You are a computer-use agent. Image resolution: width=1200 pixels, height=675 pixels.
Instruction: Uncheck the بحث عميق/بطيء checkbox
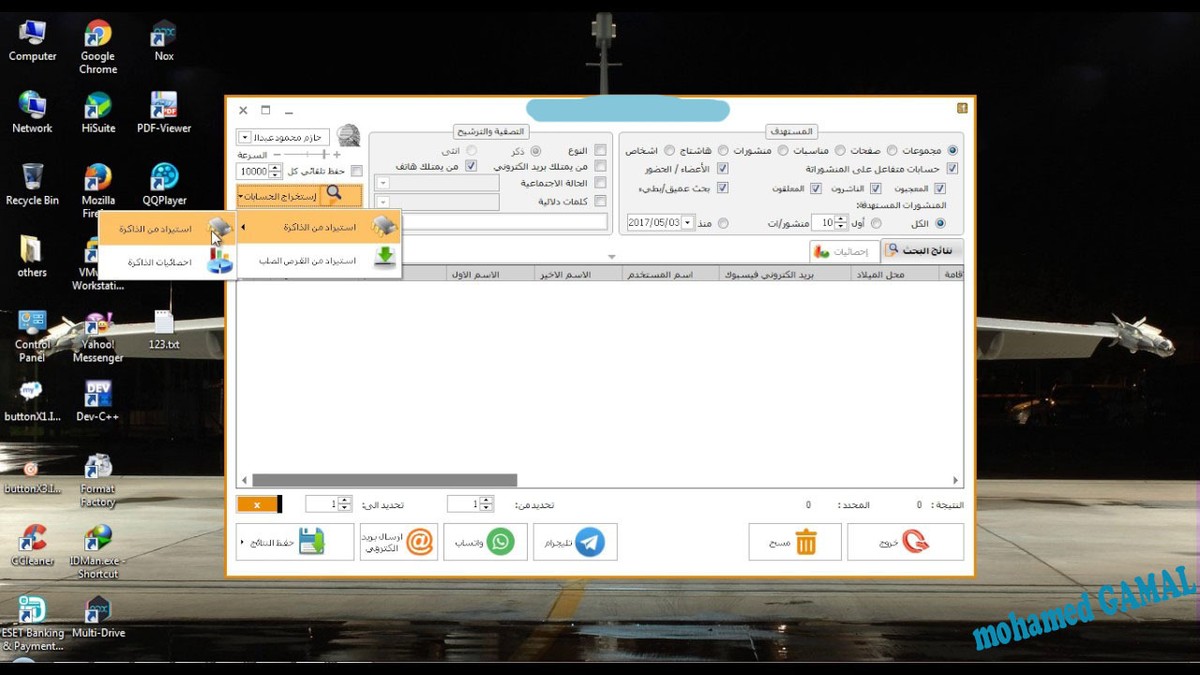click(723, 188)
